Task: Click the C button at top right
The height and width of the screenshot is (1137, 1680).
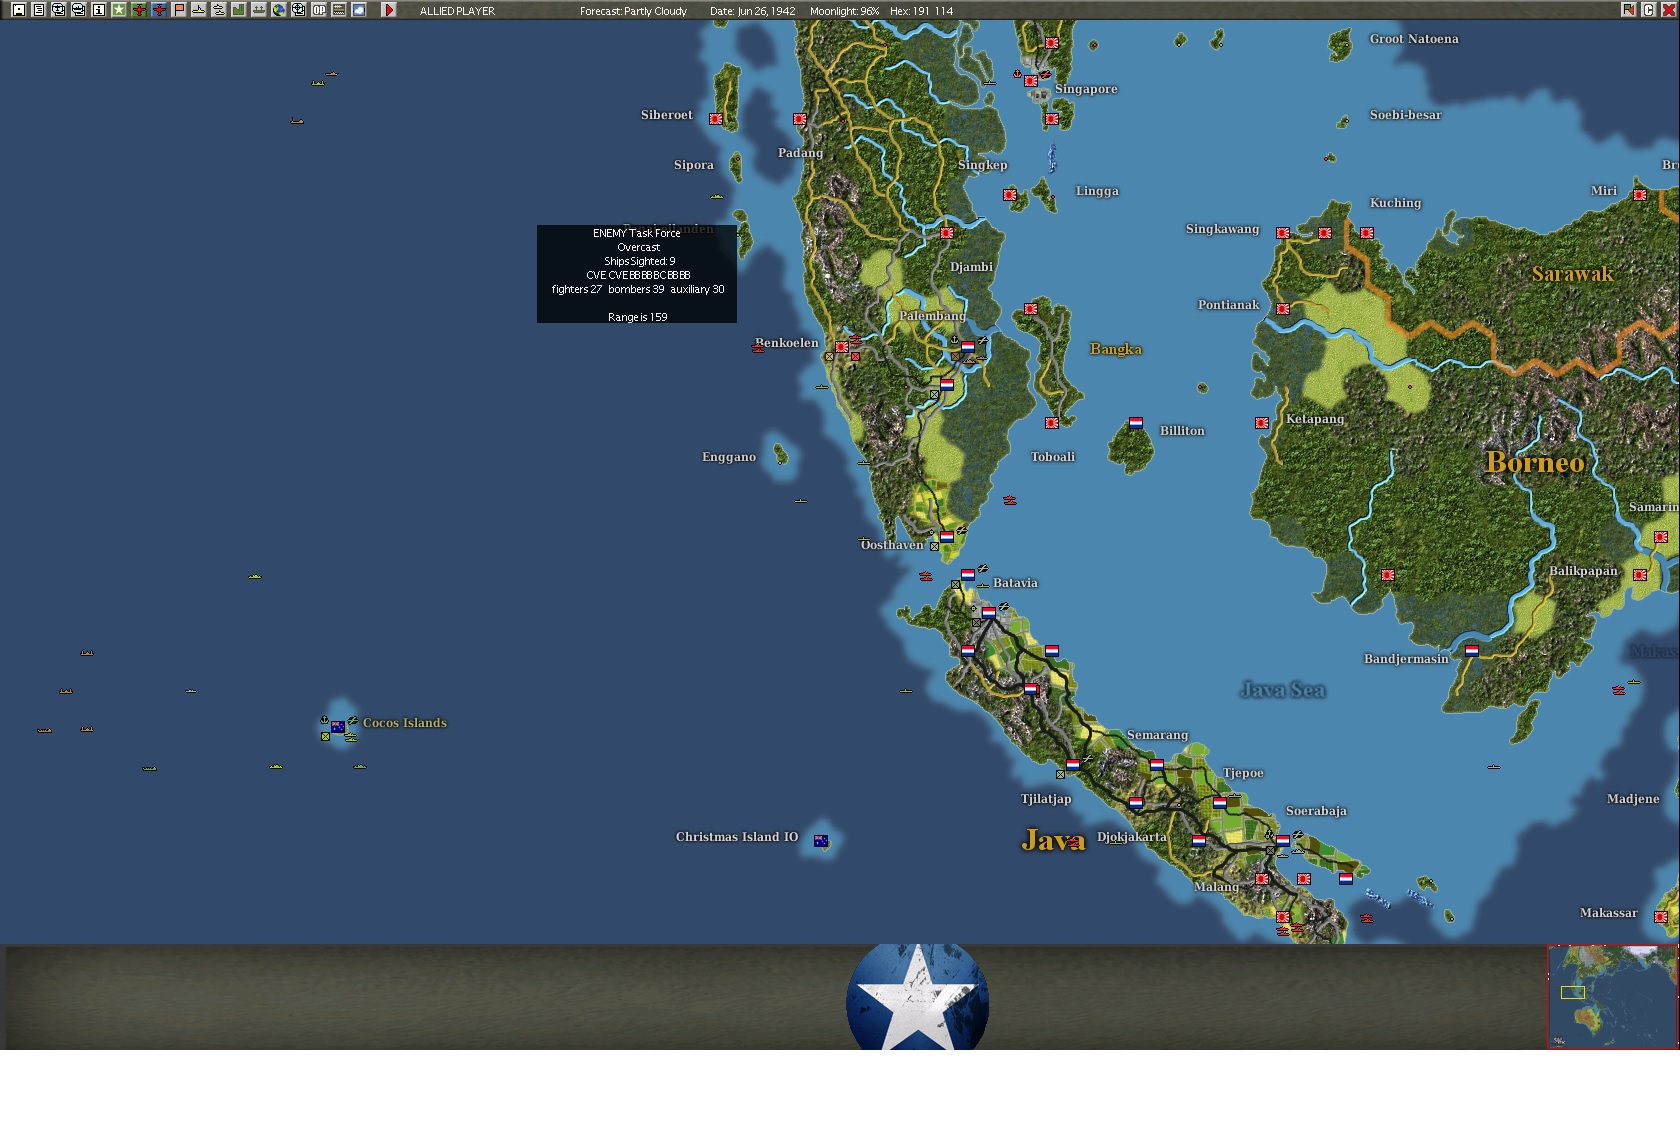Action: click(1648, 10)
